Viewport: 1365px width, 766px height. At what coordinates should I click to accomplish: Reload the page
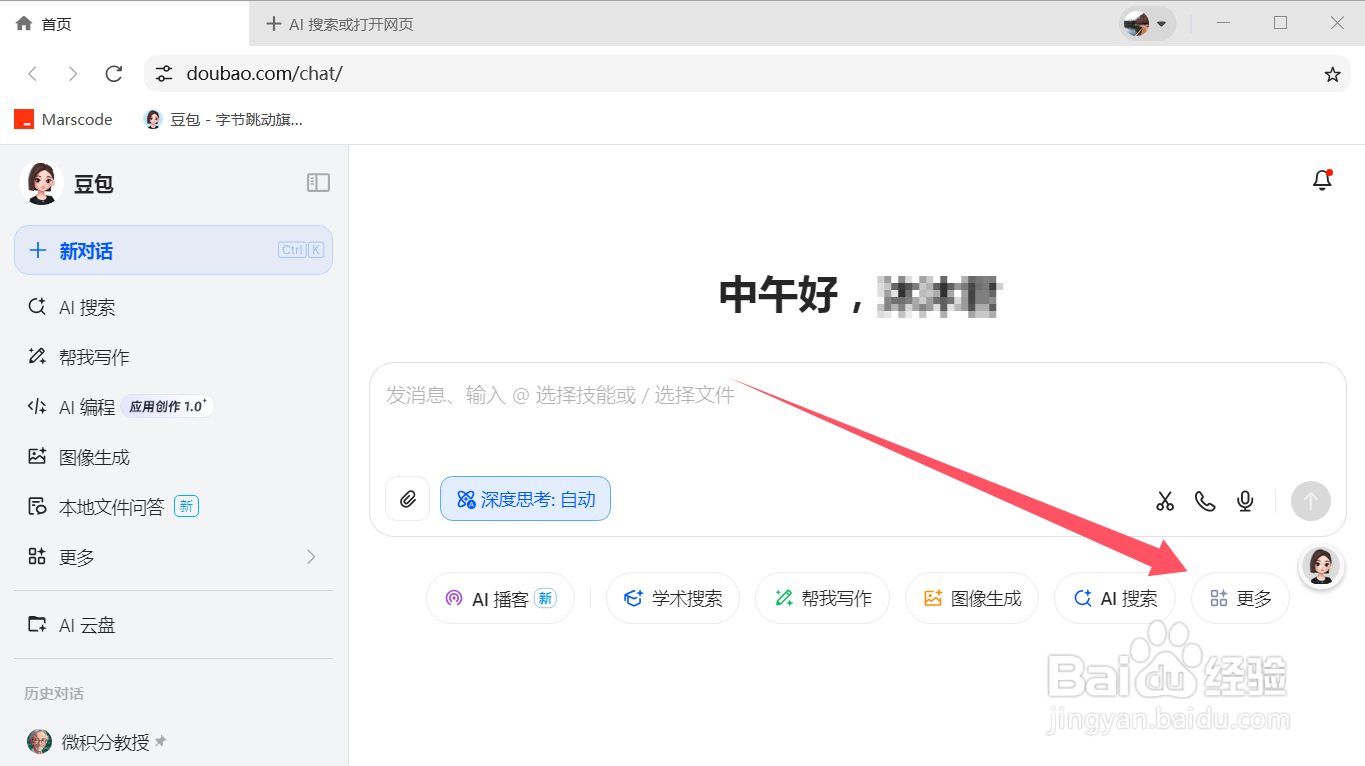(x=114, y=74)
